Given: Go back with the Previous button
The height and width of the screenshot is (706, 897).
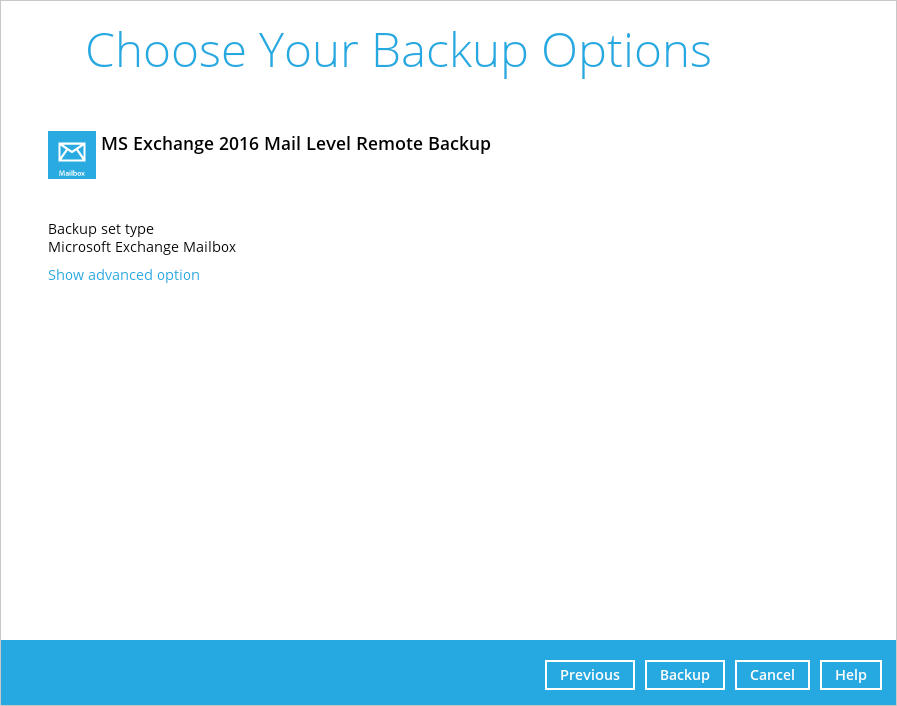Looking at the screenshot, I should click(590, 675).
